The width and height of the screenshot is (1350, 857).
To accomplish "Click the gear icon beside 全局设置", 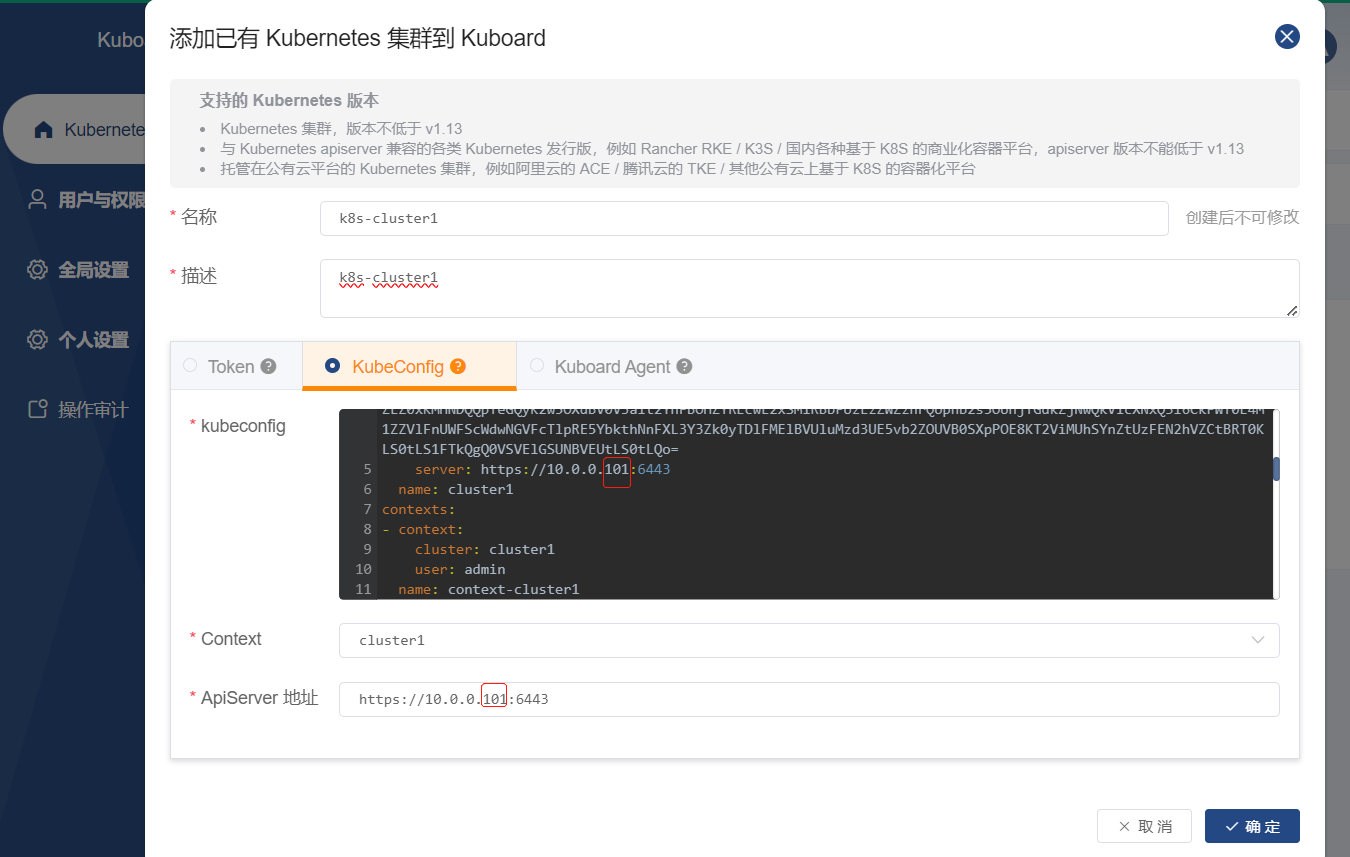I will (37, 269).
